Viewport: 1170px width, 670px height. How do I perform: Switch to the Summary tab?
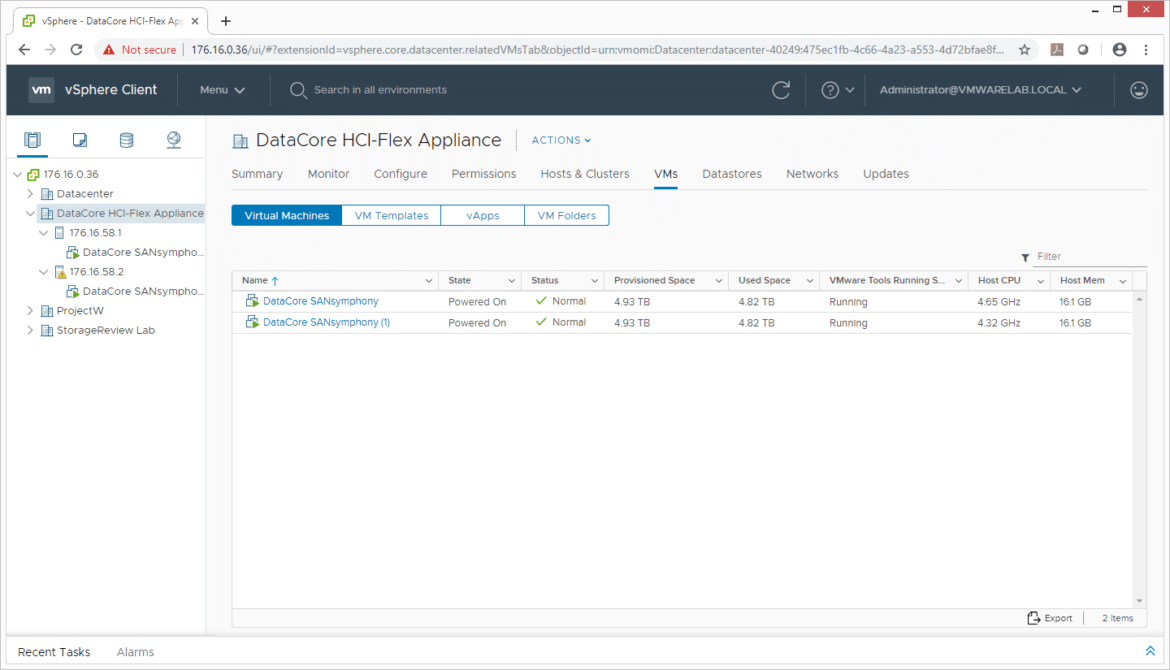257,174
